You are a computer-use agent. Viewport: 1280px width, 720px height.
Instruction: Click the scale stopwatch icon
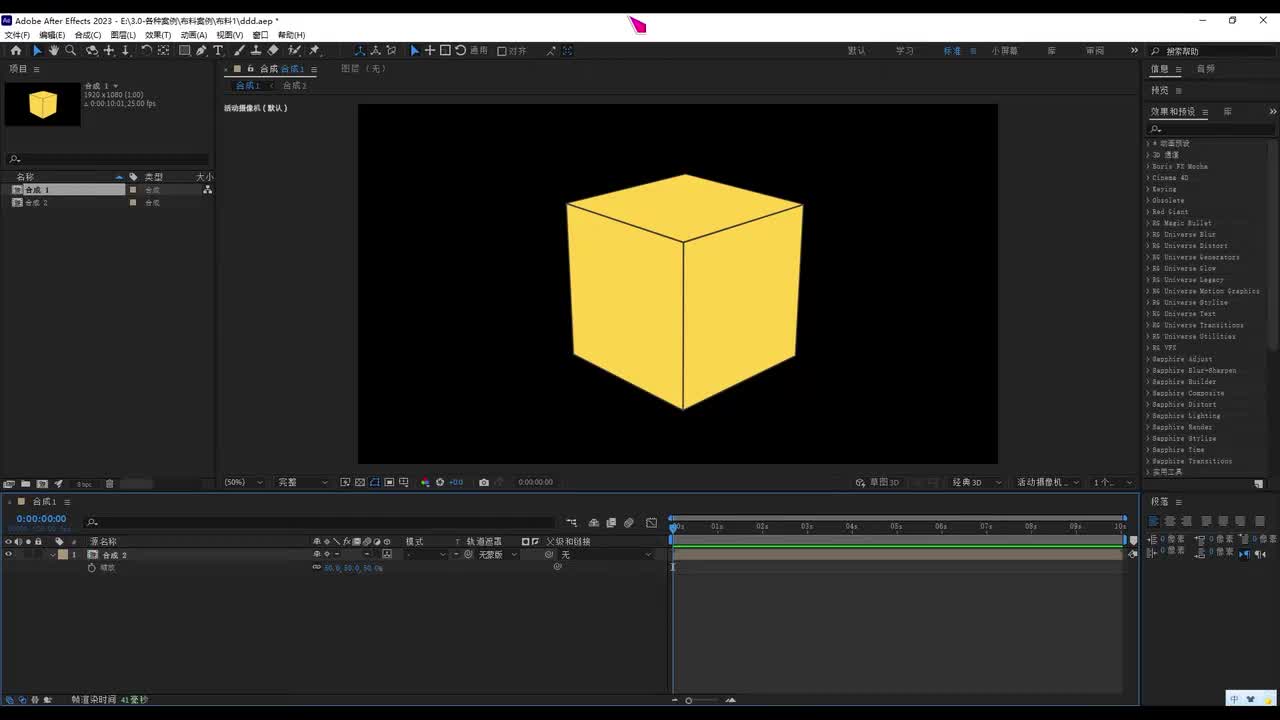[x=92, y=567]
